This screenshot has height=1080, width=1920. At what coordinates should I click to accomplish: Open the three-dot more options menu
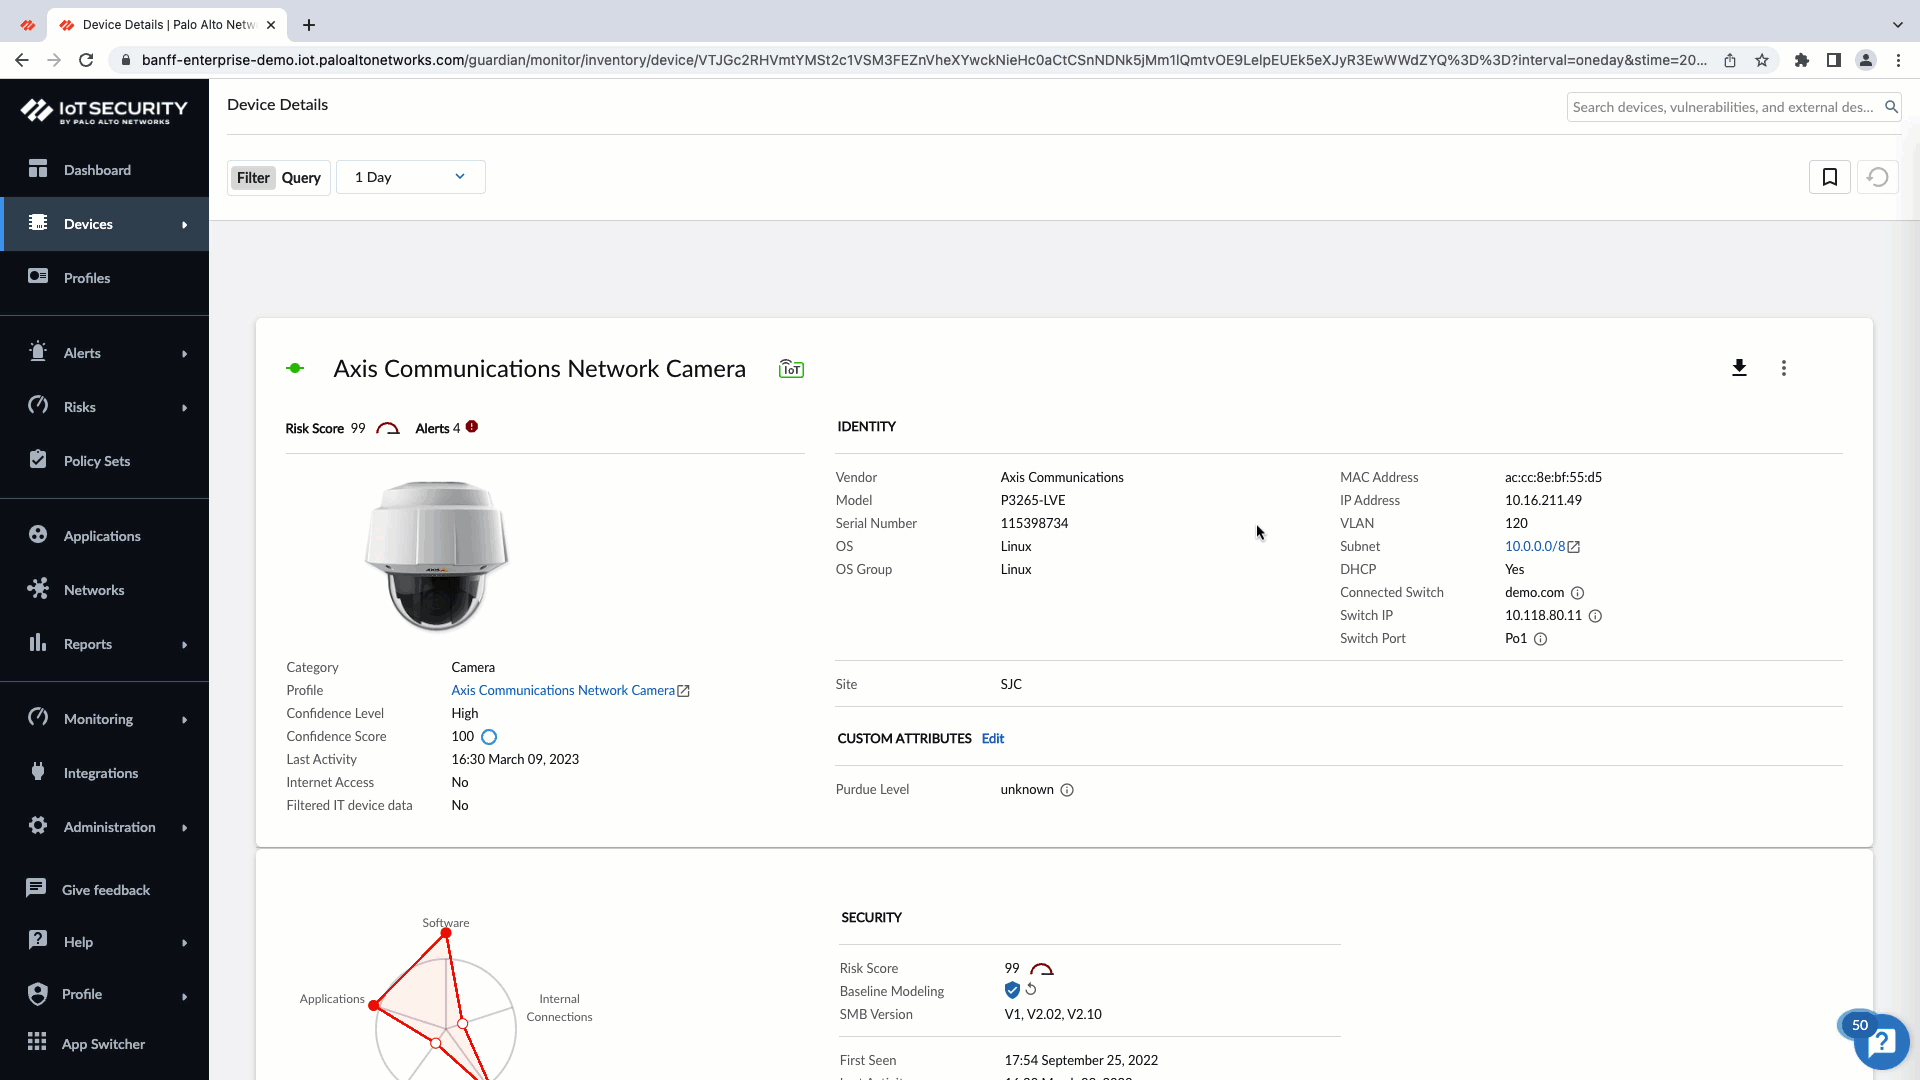click(x=1783, y=368)
